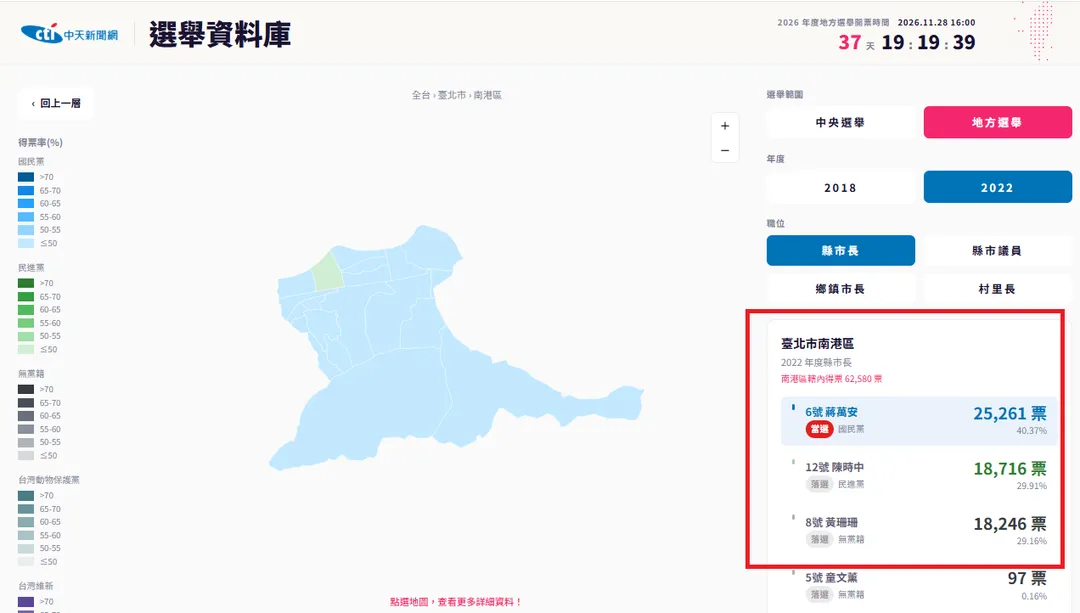This screenshot has width=1080, height=613.
Task: Click the 台灣動物保護黨 legend label
Action: click(49, 479)
